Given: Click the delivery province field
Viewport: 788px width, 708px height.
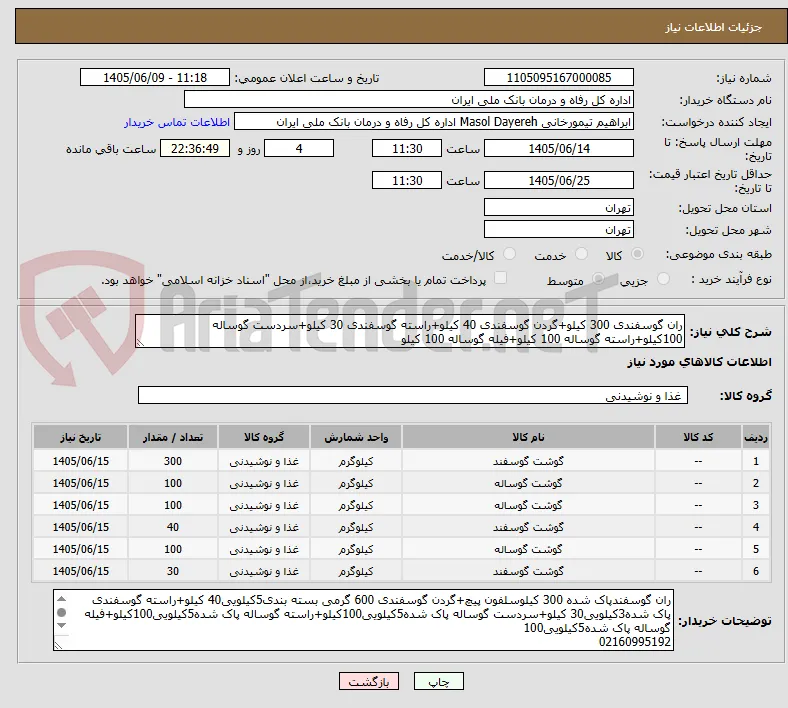Looking at the screenshot, I should point(559,207).
